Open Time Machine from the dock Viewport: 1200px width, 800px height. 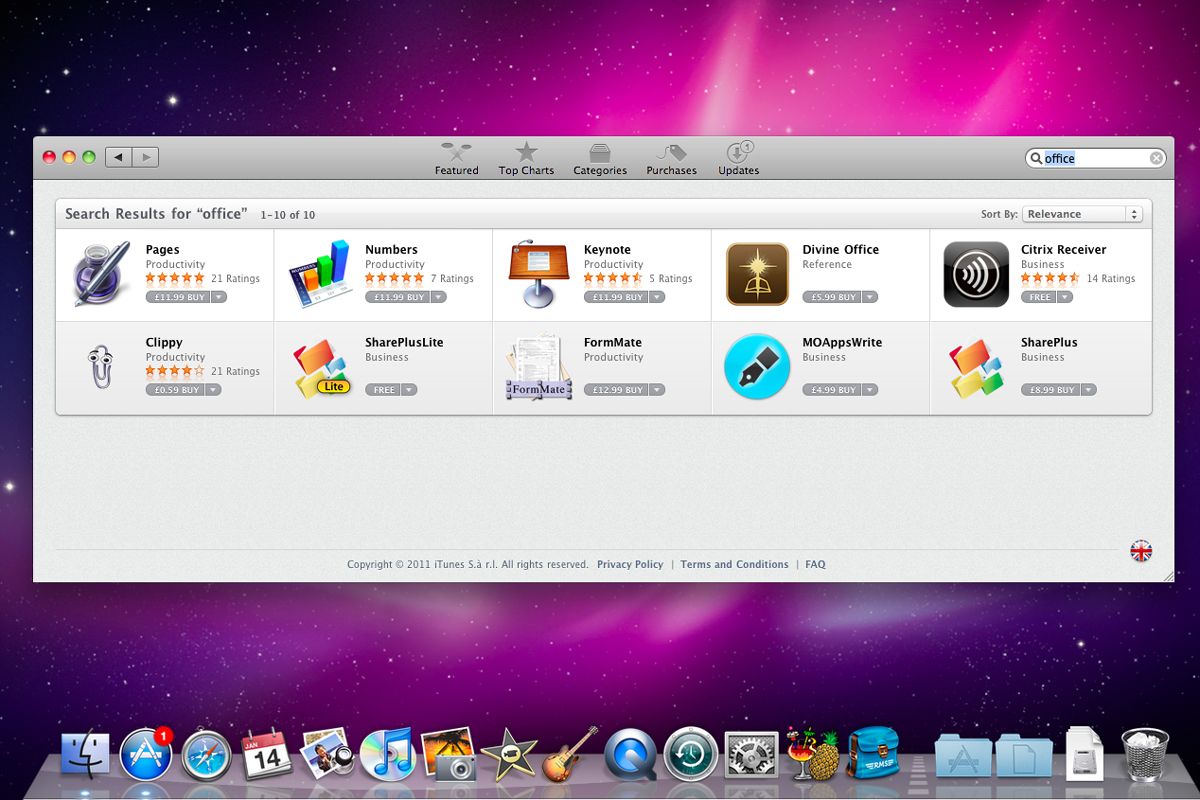tap(691, 754)
